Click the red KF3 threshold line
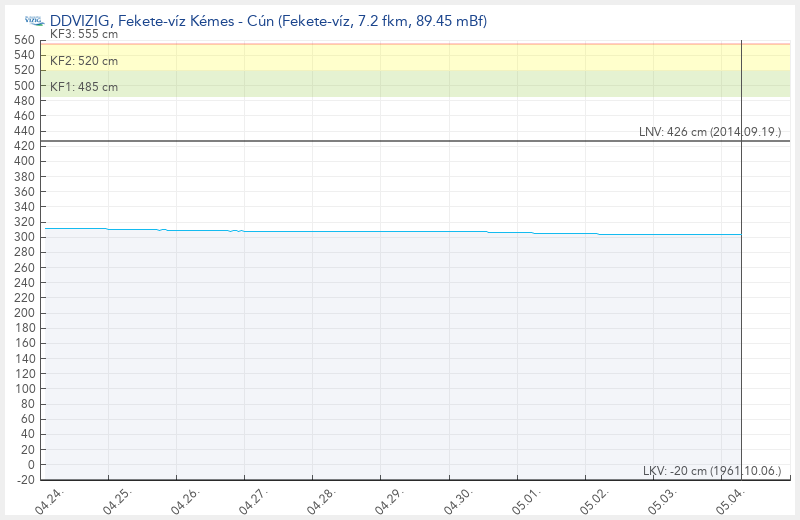This screenshot has height=520, width=800. (x=415, y=44)
